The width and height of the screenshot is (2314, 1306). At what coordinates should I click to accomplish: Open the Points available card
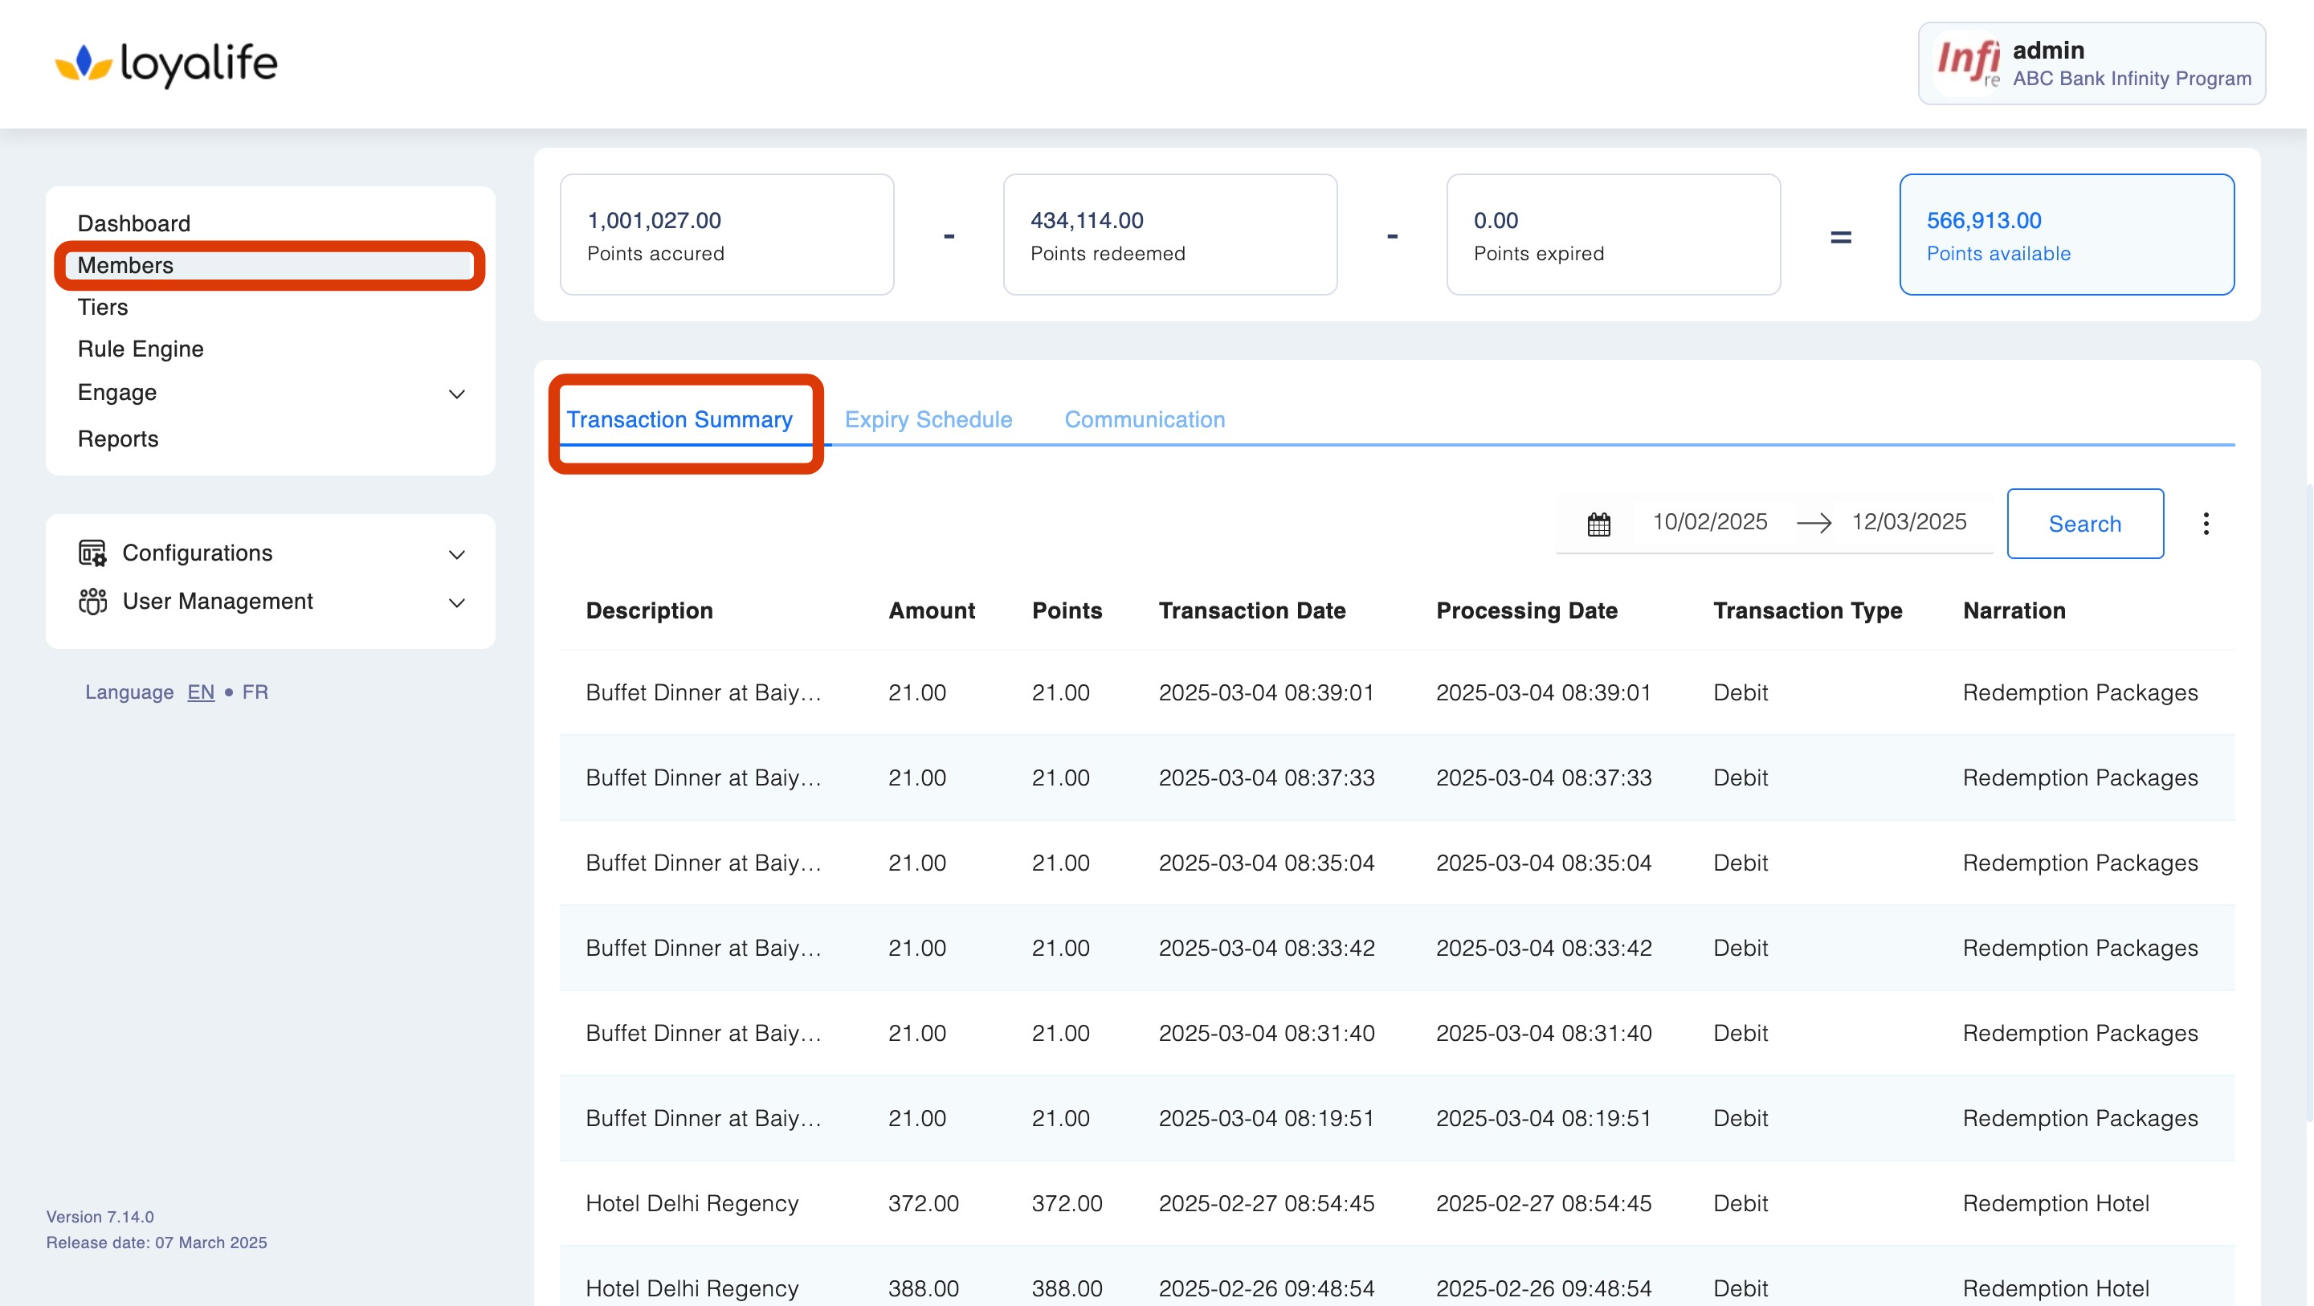pos(2066,235)
